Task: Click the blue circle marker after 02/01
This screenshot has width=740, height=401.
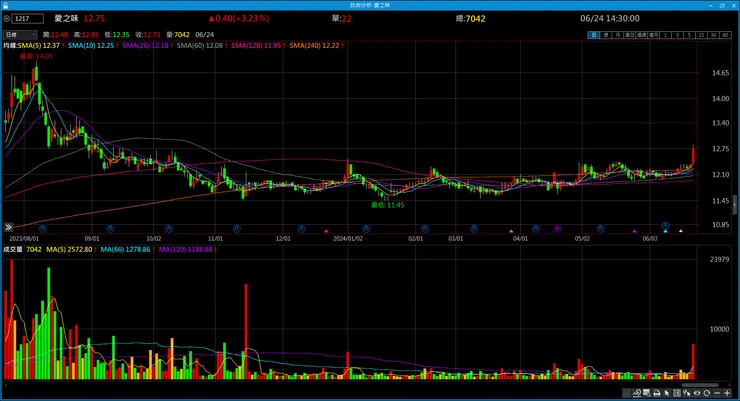Action: coord(425,228)
